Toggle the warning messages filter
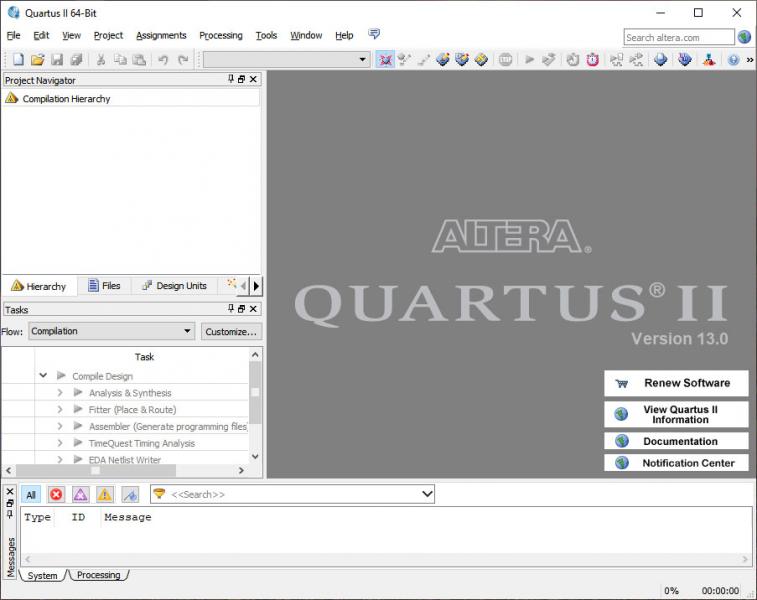The height and width of the screenshot is (600, 757). 104,495
